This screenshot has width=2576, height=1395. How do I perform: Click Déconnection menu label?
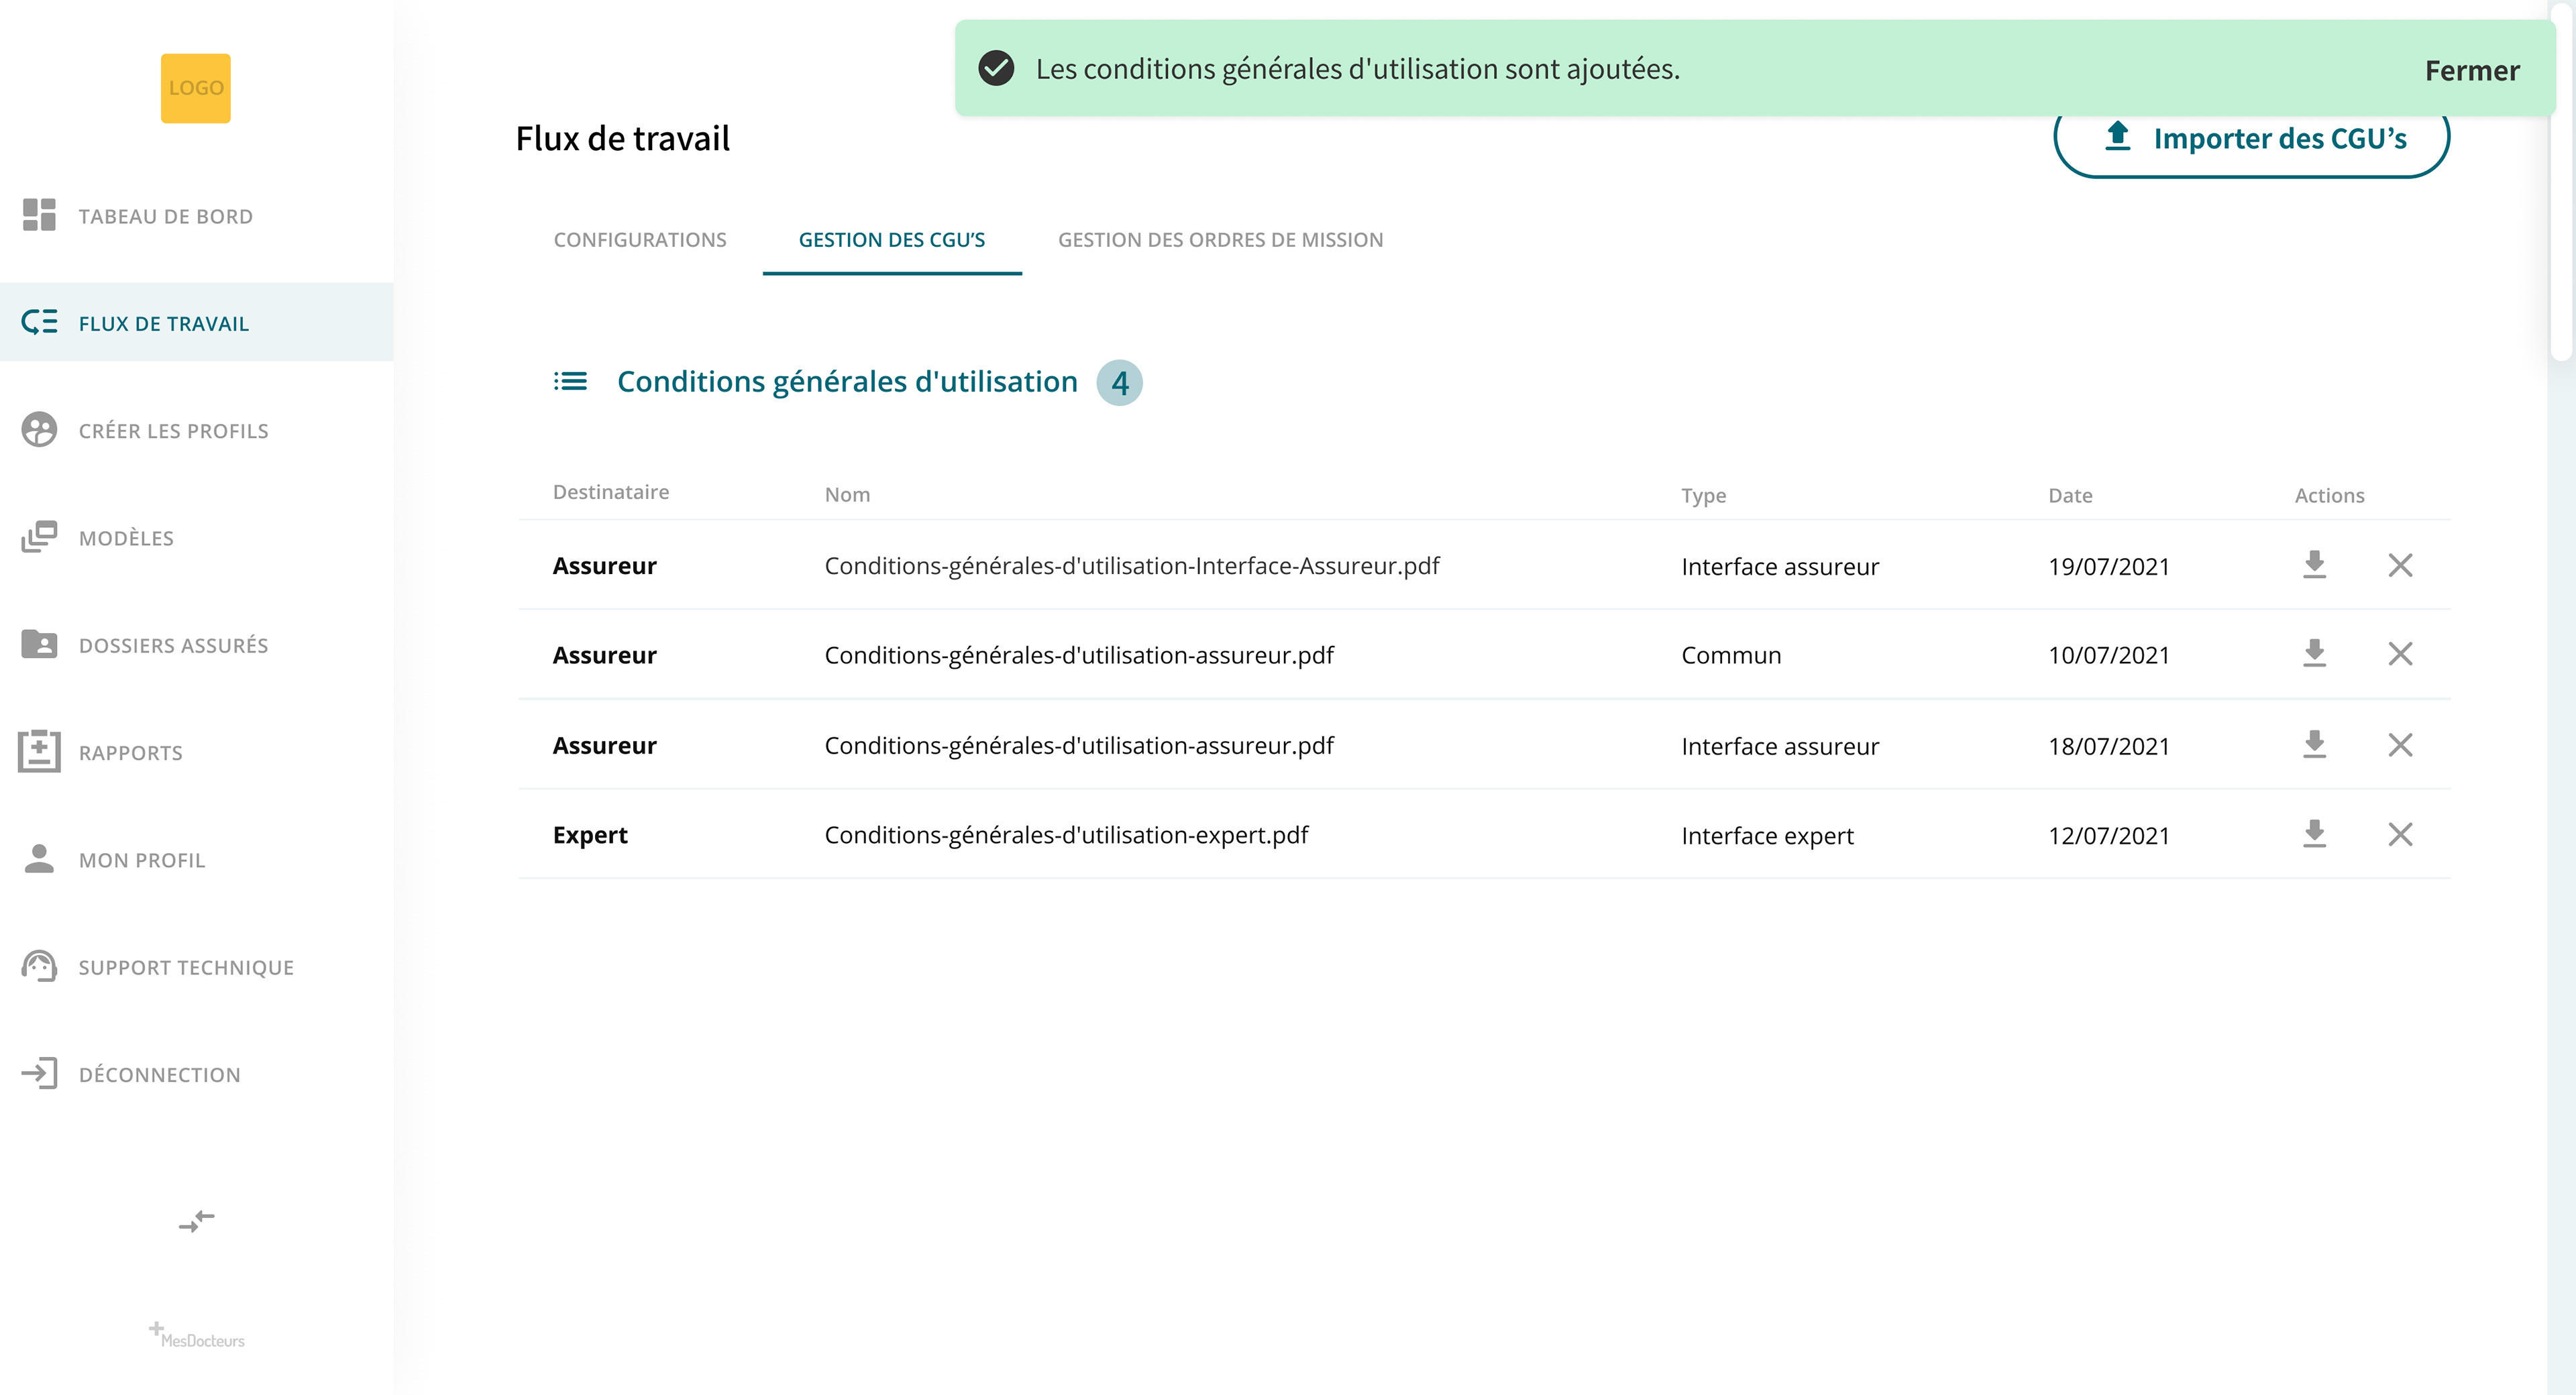[x=160, y=1074]
